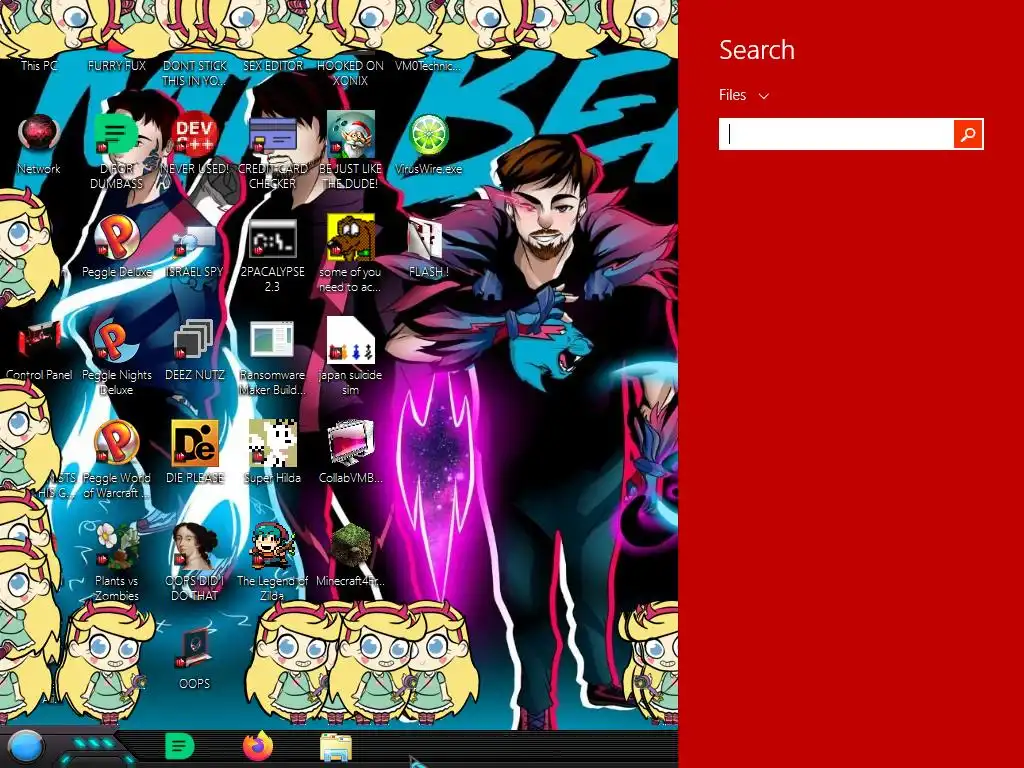Viewport: 1024px width, 768px height.
Task: Select the HOOKED ON XONIX label
Action: pyautogui.click(x=350, y=73)
